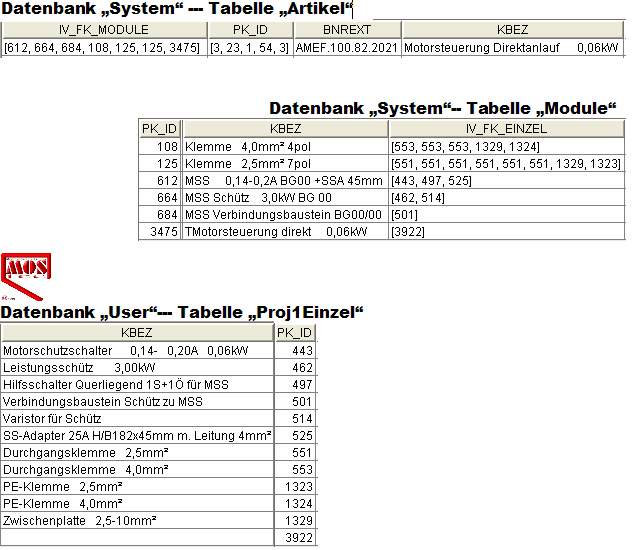The image size is (635, 550).
Task: Select the MSS Schütz 3,0kW row
Action: (x=285, y=197)
